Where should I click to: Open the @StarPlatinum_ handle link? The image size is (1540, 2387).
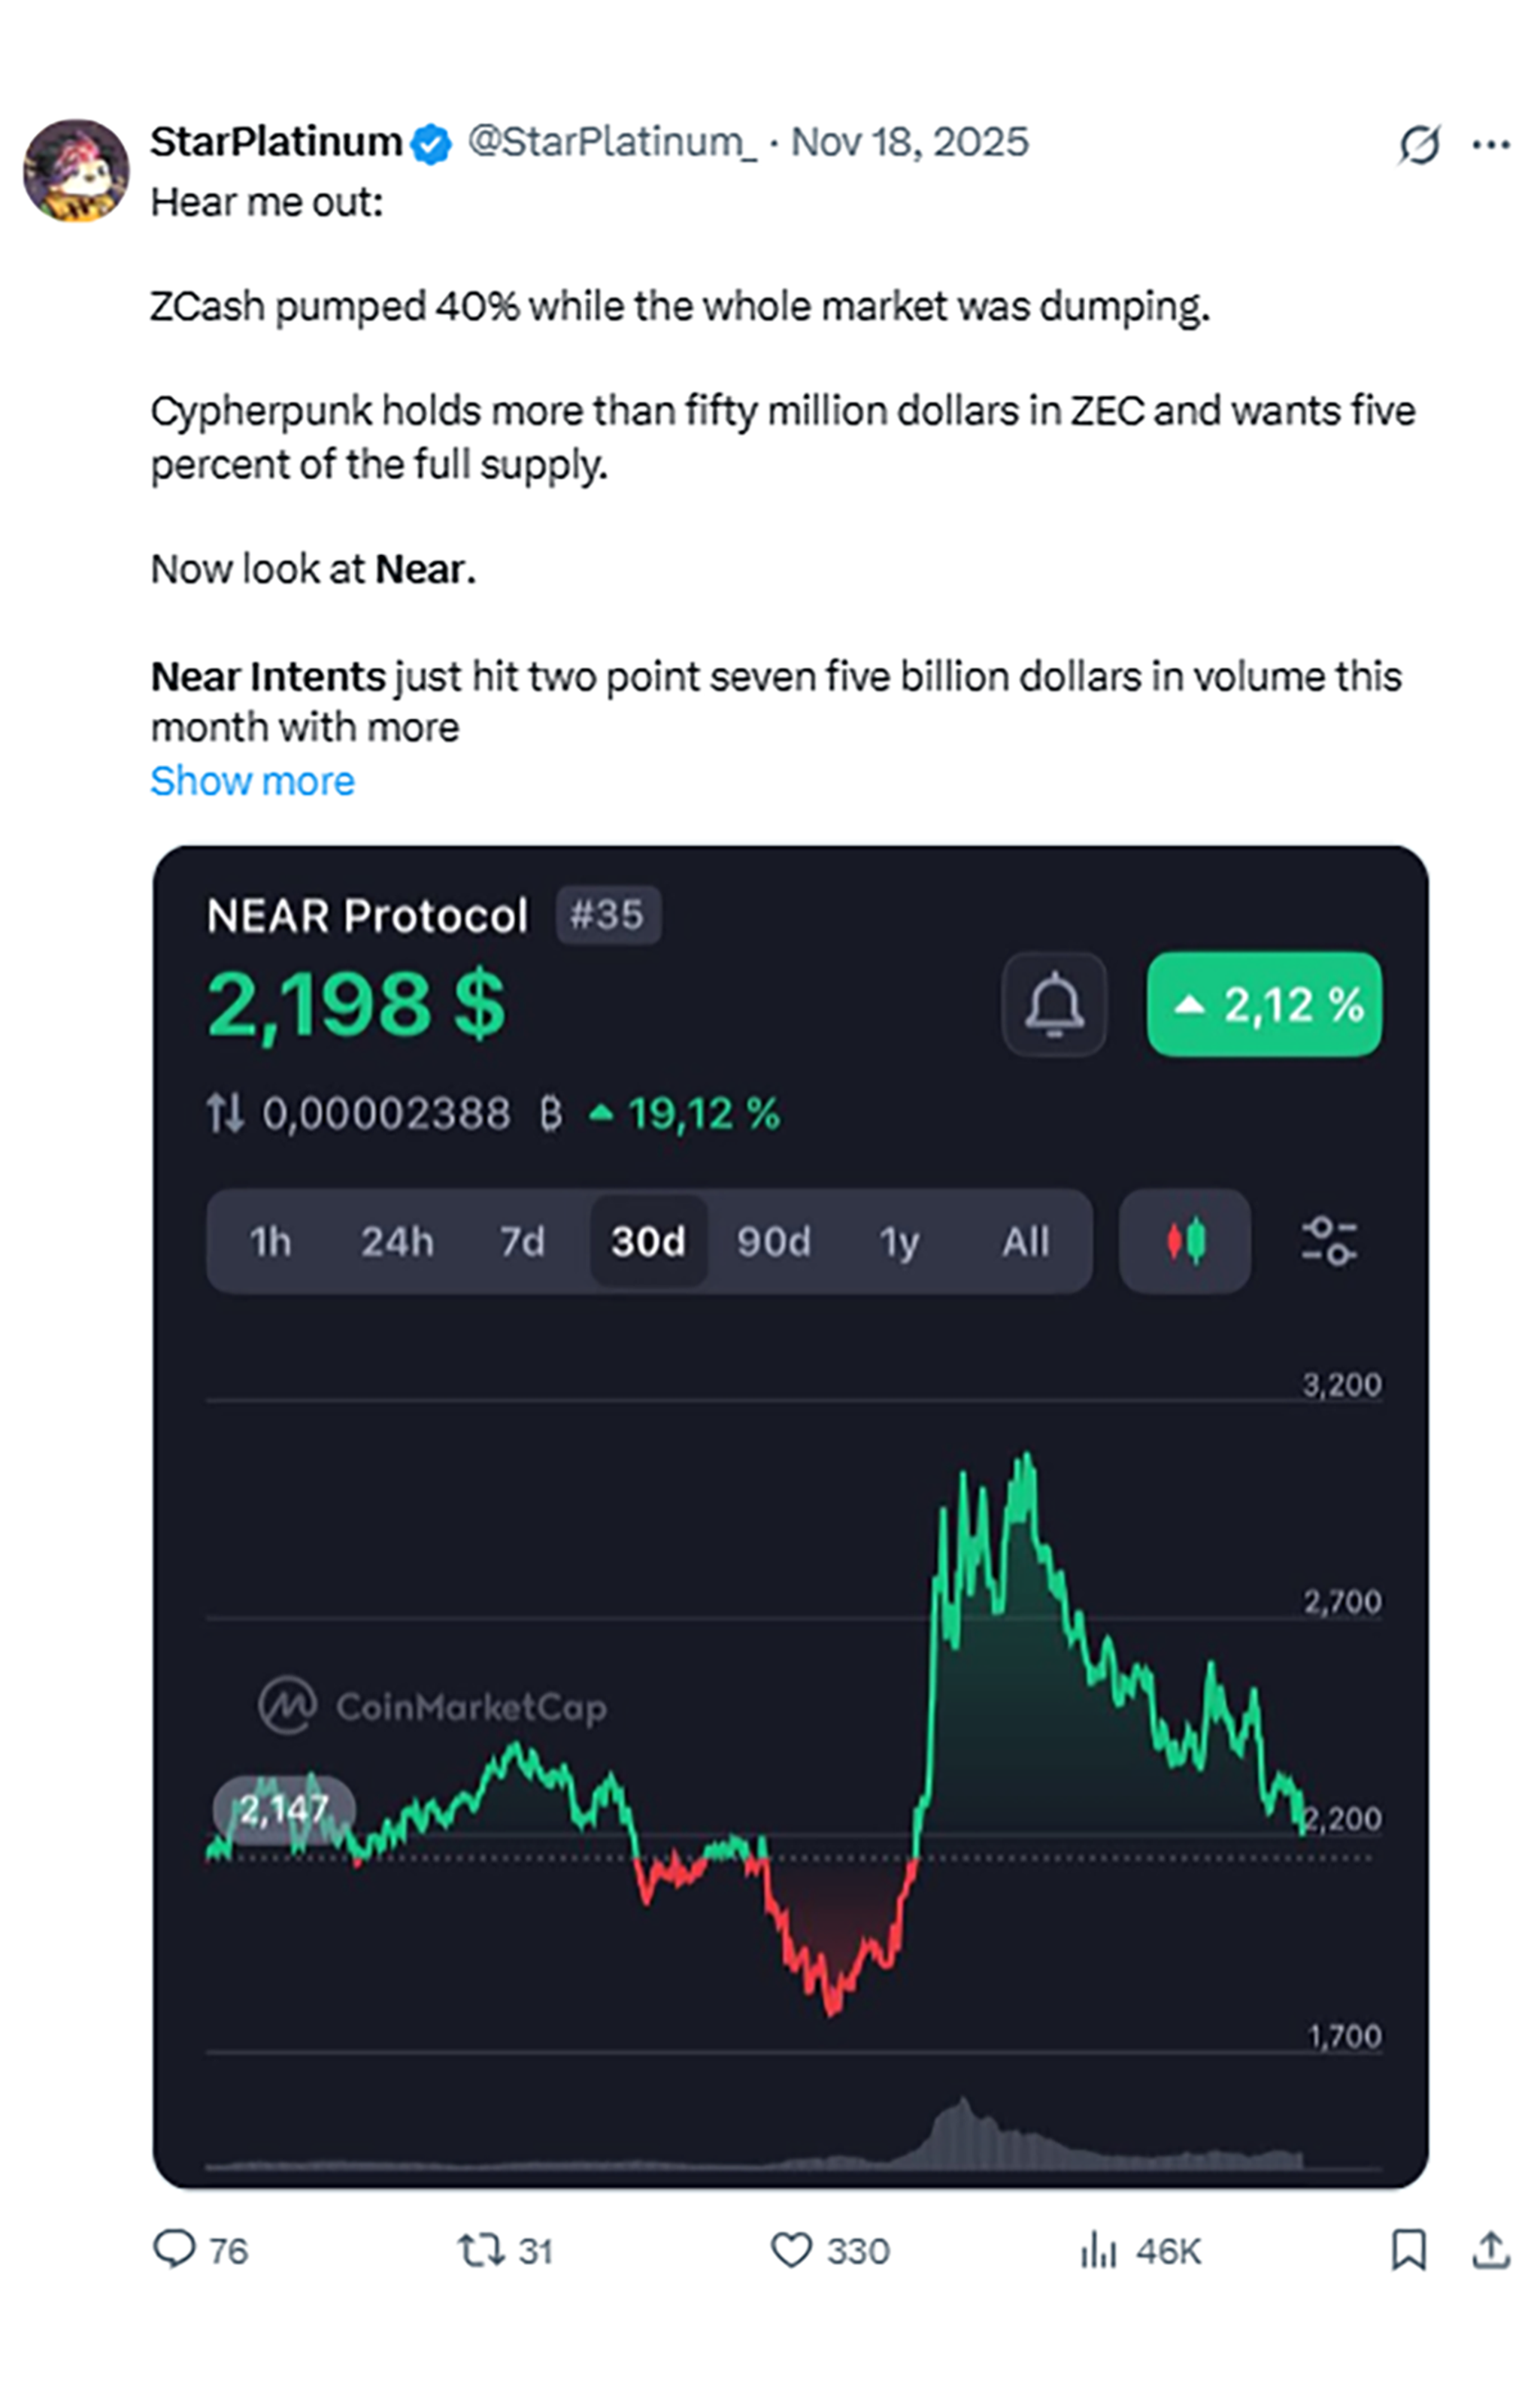click(x=612, y=142)
